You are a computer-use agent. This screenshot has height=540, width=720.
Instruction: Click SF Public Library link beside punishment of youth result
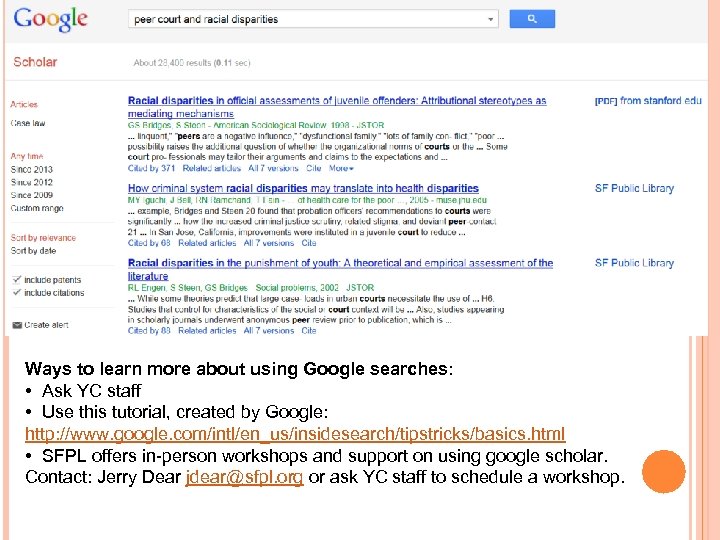click(x=634, y=263)
